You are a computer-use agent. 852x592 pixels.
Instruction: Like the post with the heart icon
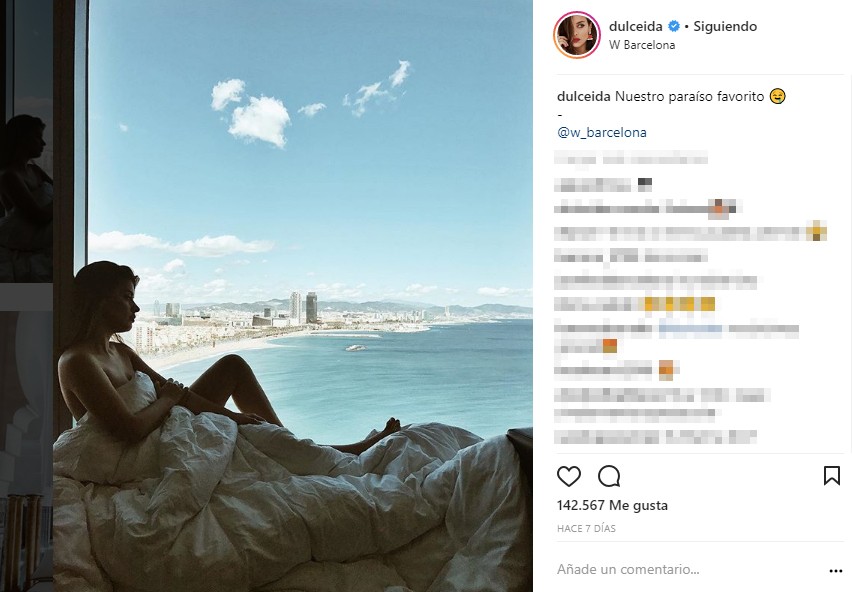coord(569,476)
